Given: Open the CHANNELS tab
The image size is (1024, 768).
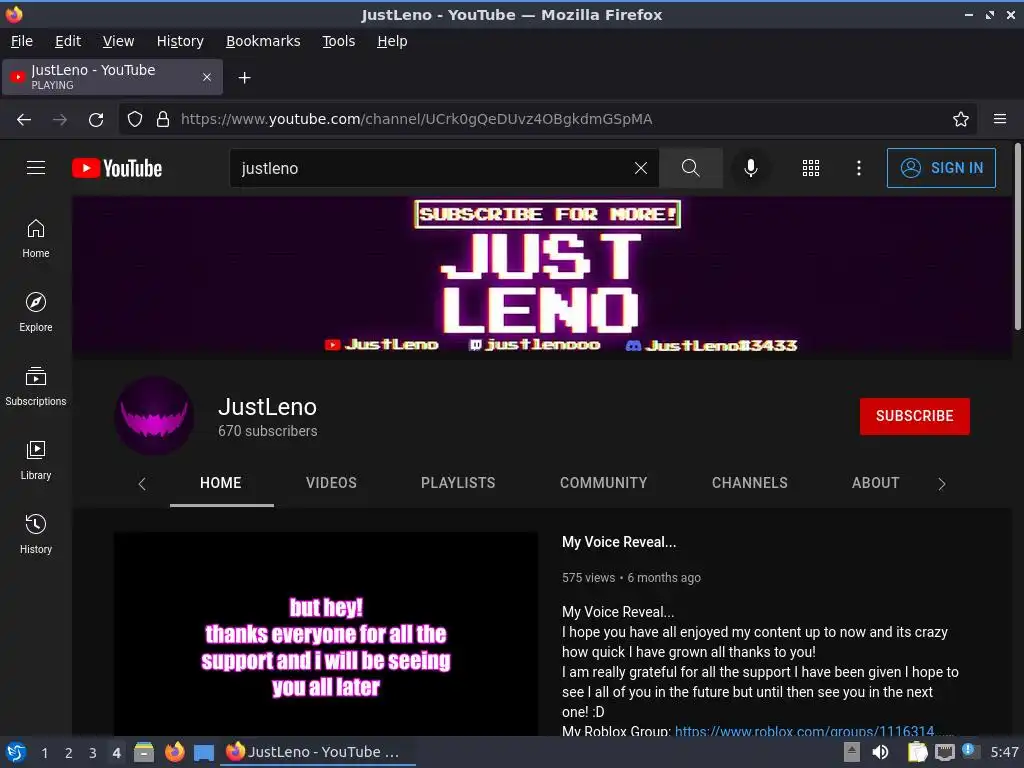Looking at the screenshot, I should (x=750, y=483).
